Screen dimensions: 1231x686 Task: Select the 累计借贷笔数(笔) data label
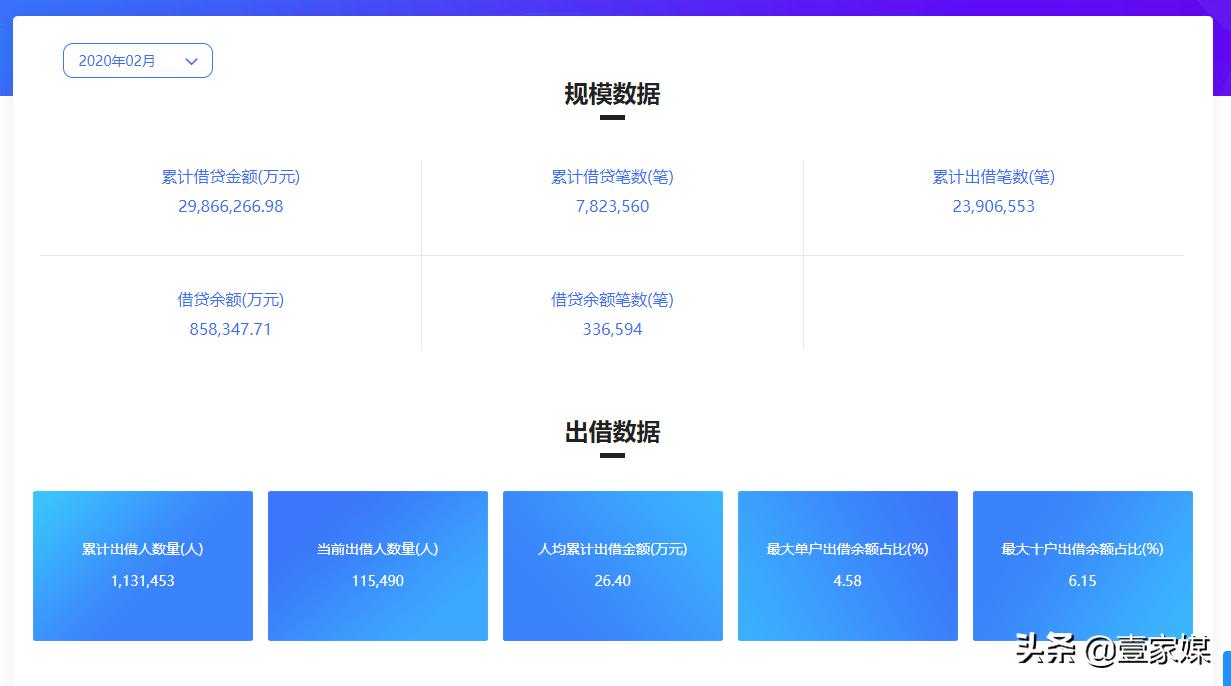pyautogui.click(x=612, y=177)
